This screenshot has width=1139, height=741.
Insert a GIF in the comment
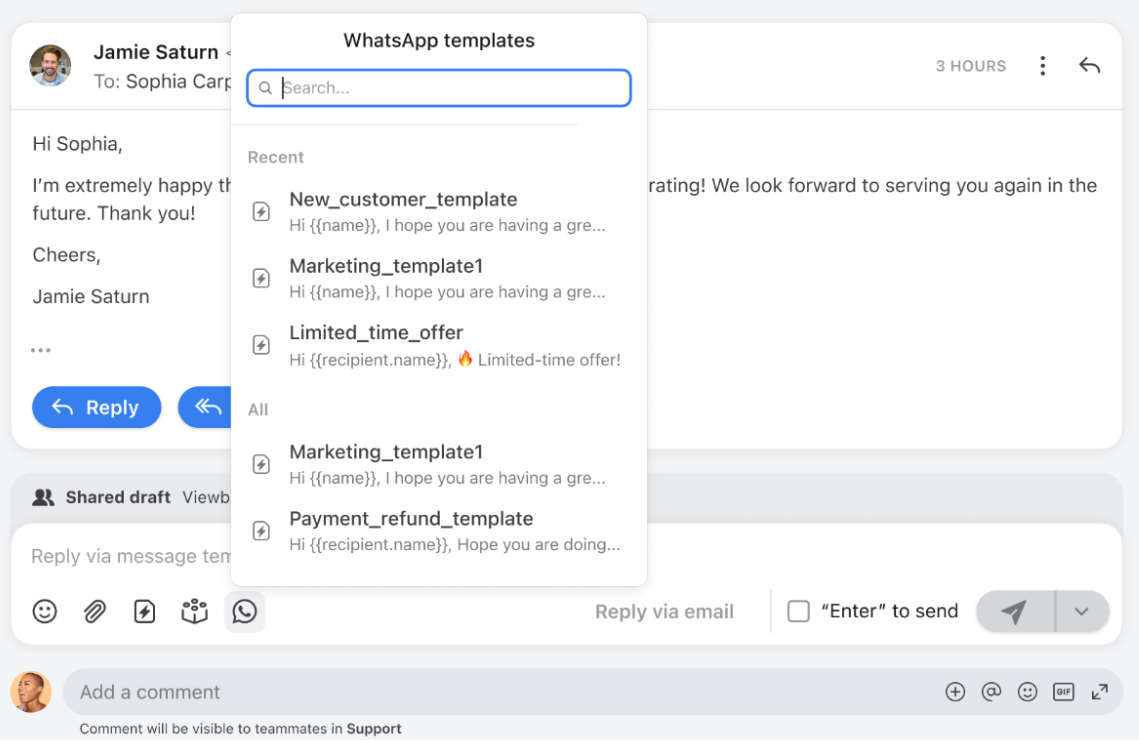pos(1063,692)
